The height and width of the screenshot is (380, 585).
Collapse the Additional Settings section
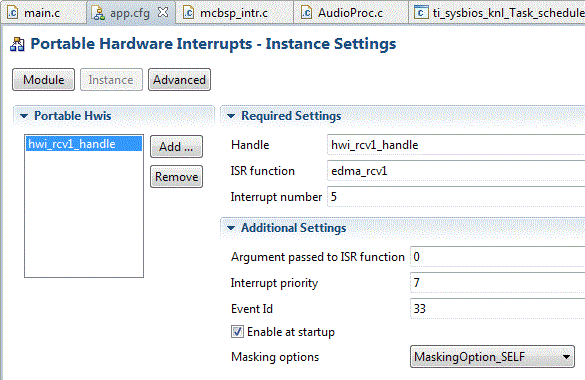[231, 228]
